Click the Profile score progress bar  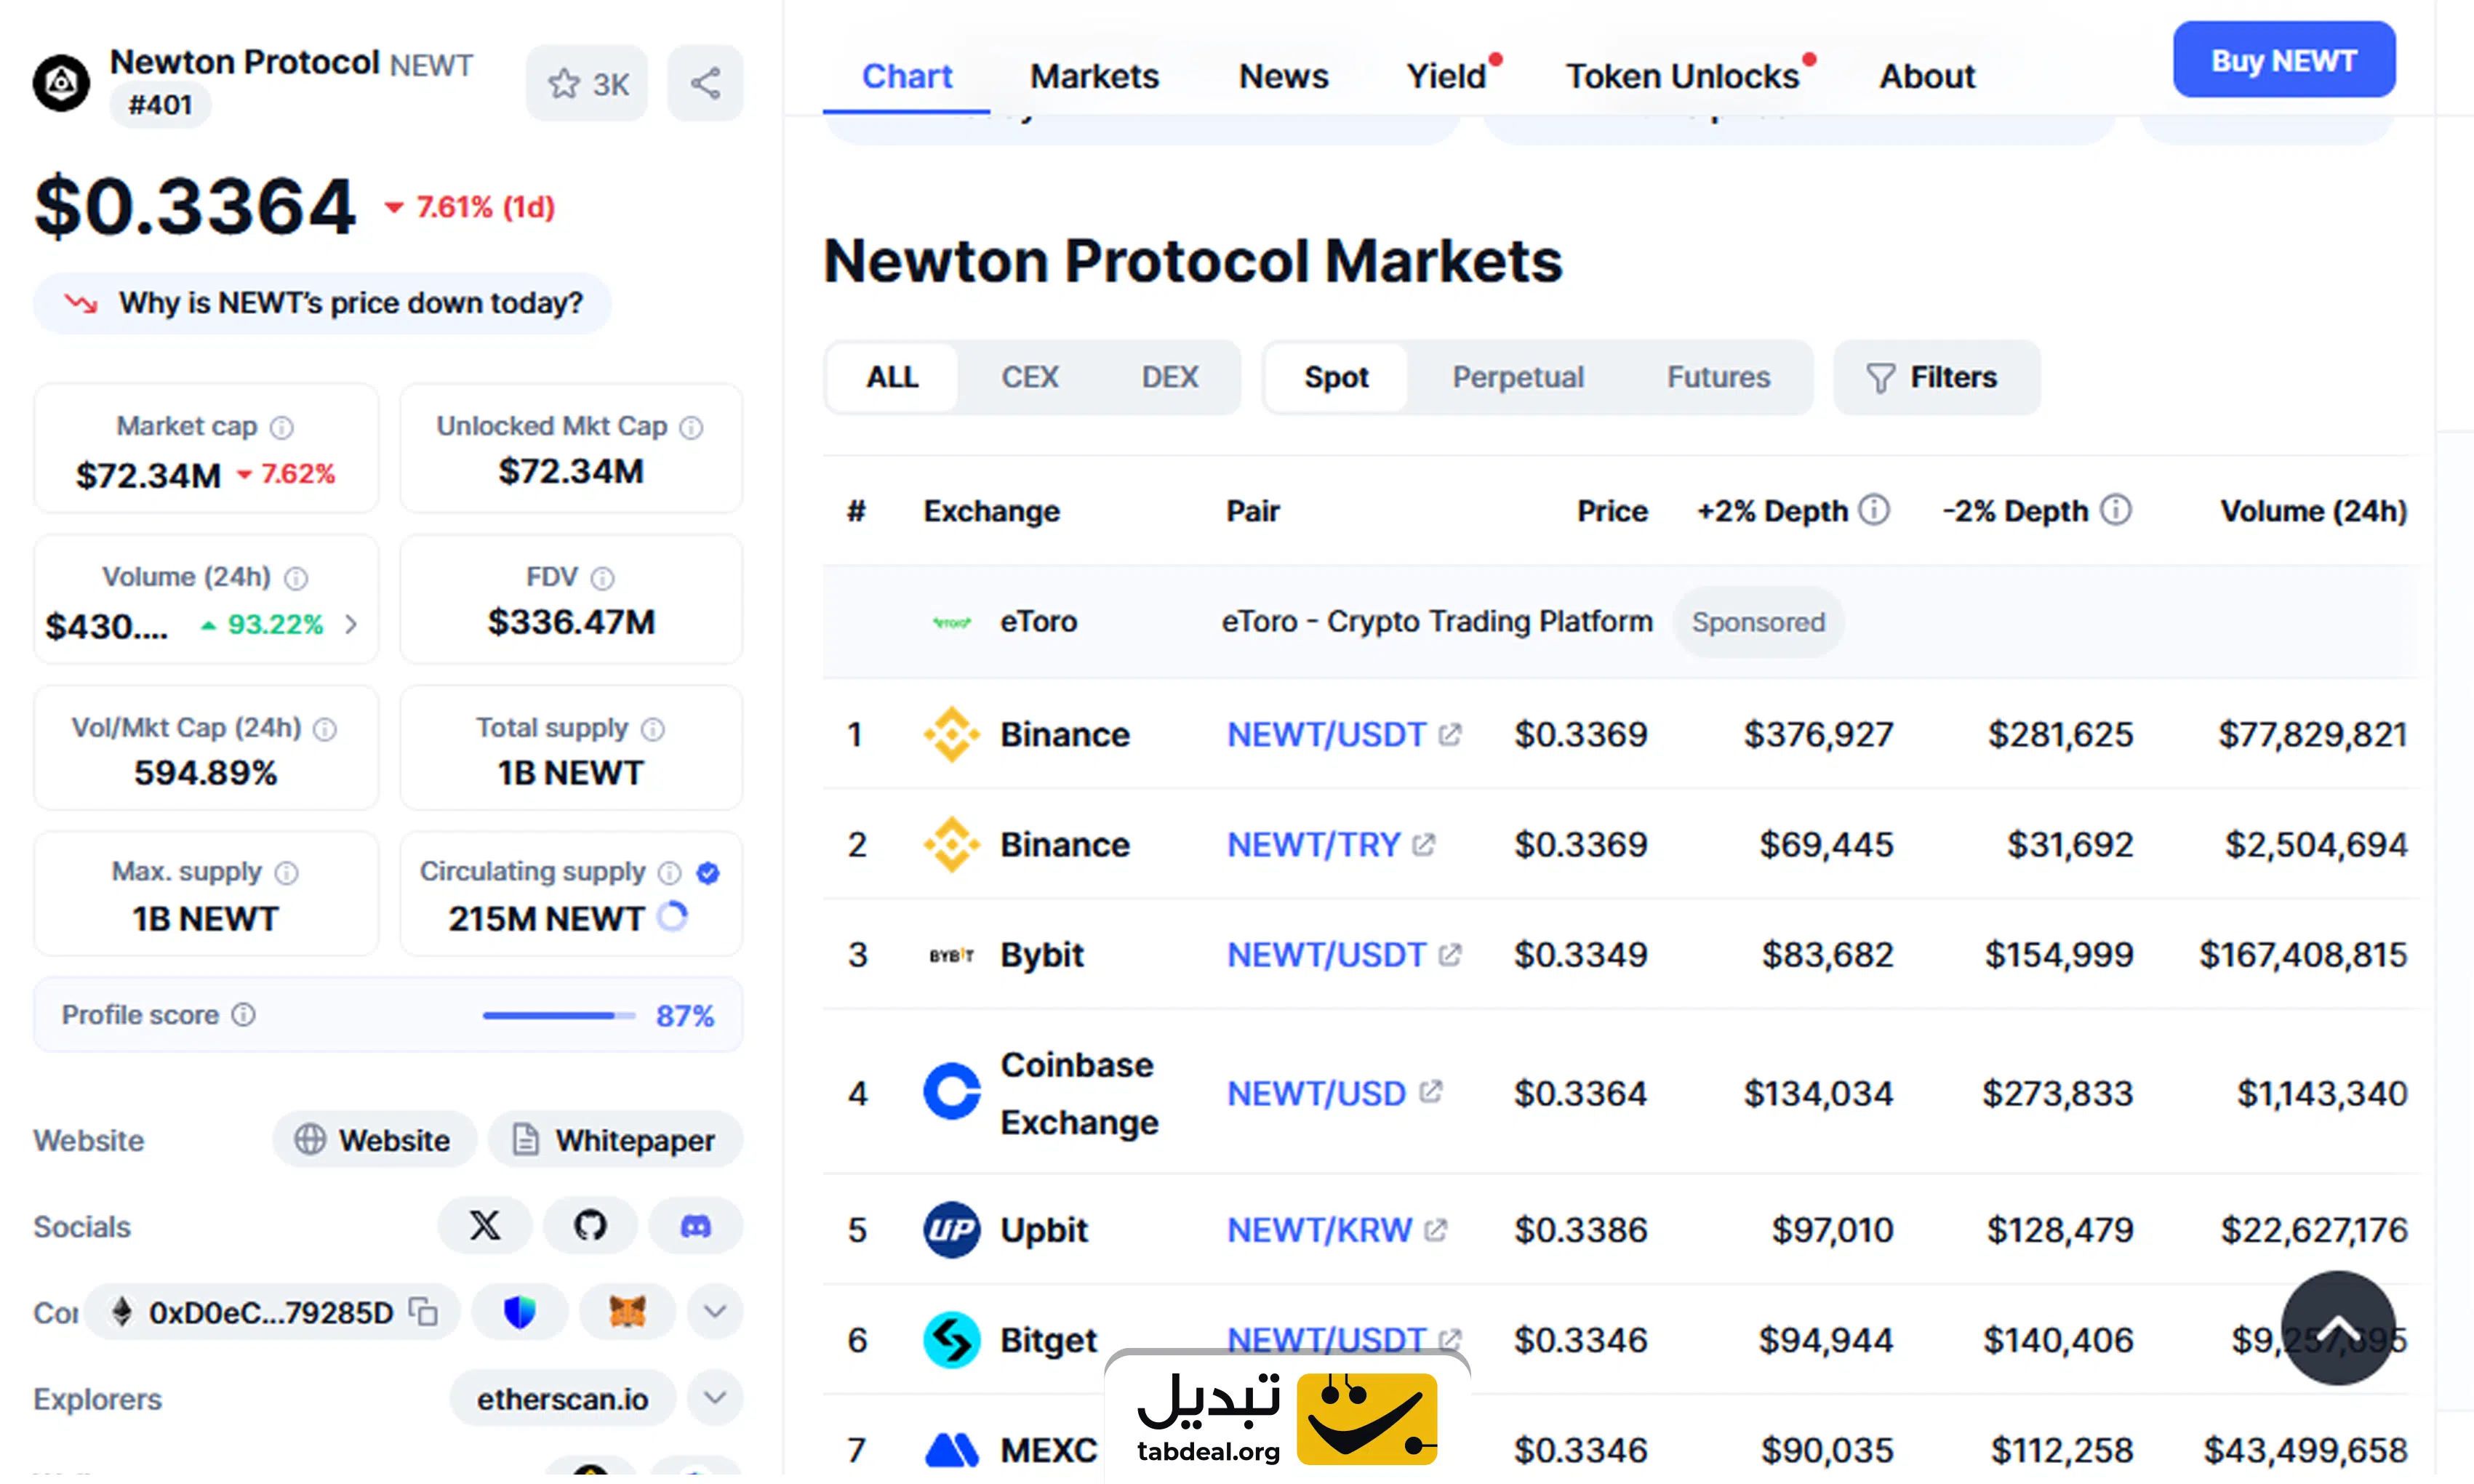coord(558,1015)
